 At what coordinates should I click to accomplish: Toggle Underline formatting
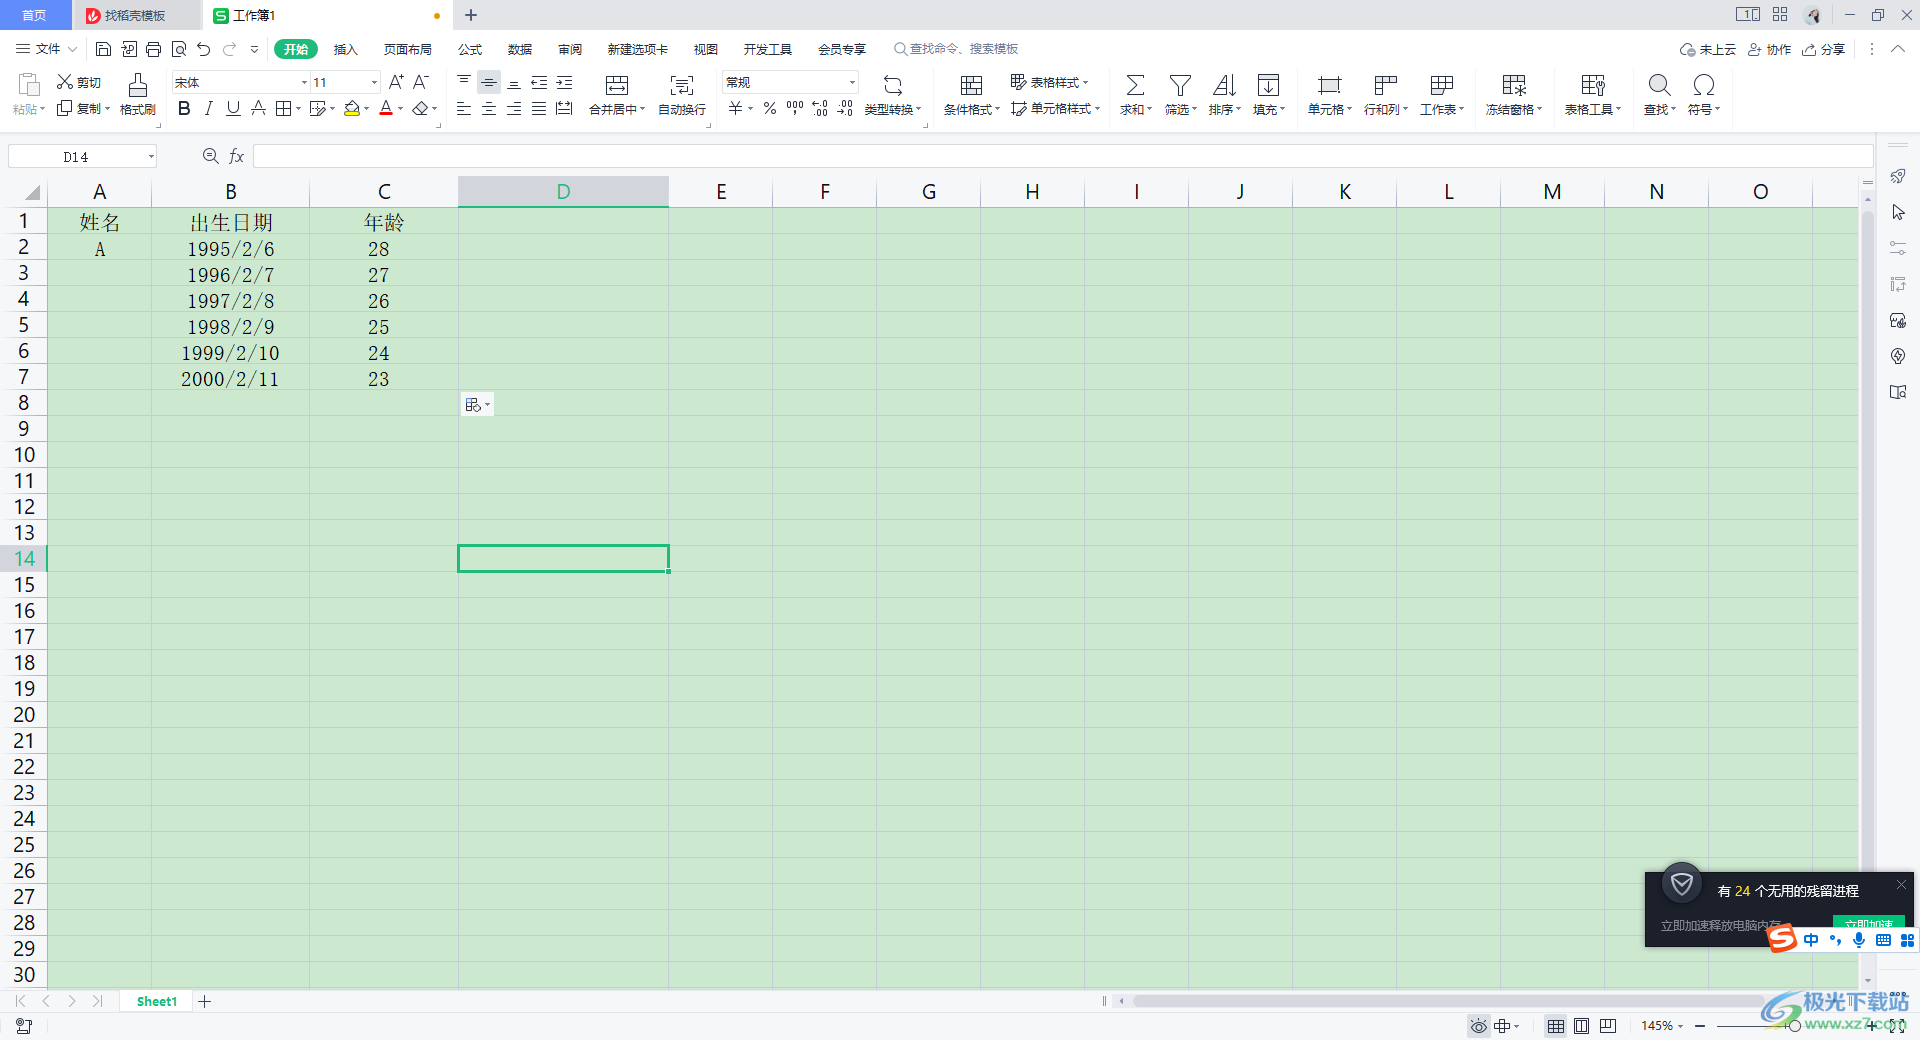pos(233,108)
